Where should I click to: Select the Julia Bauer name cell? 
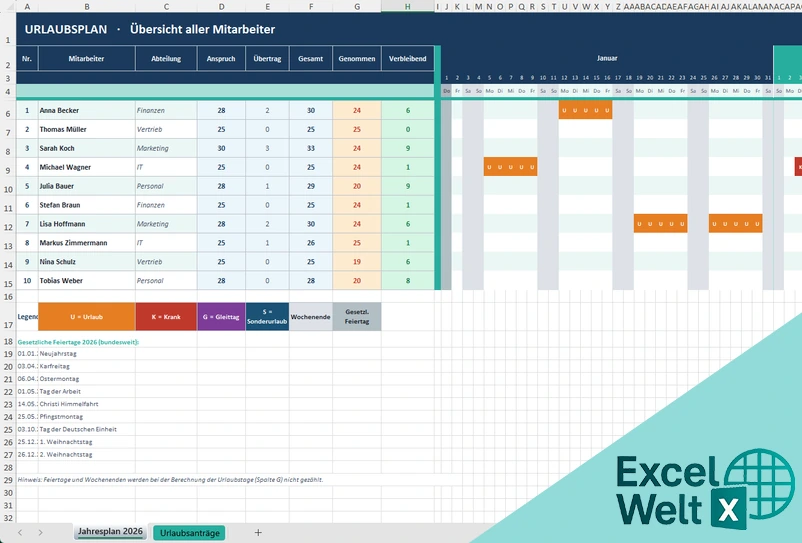pyautogui.click(x=87, y=186)
